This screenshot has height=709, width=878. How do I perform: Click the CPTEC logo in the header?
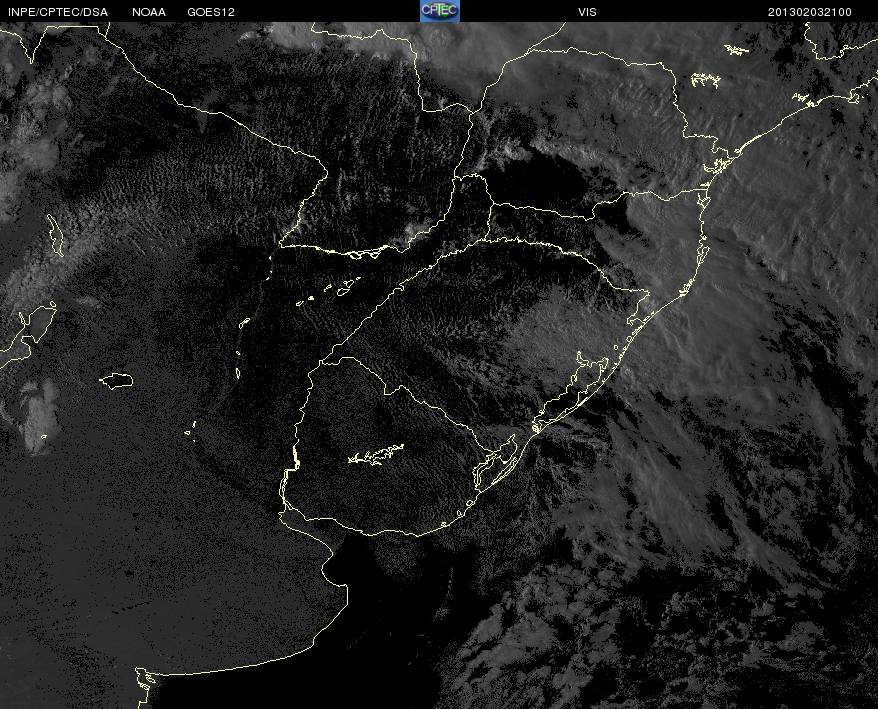440,11
